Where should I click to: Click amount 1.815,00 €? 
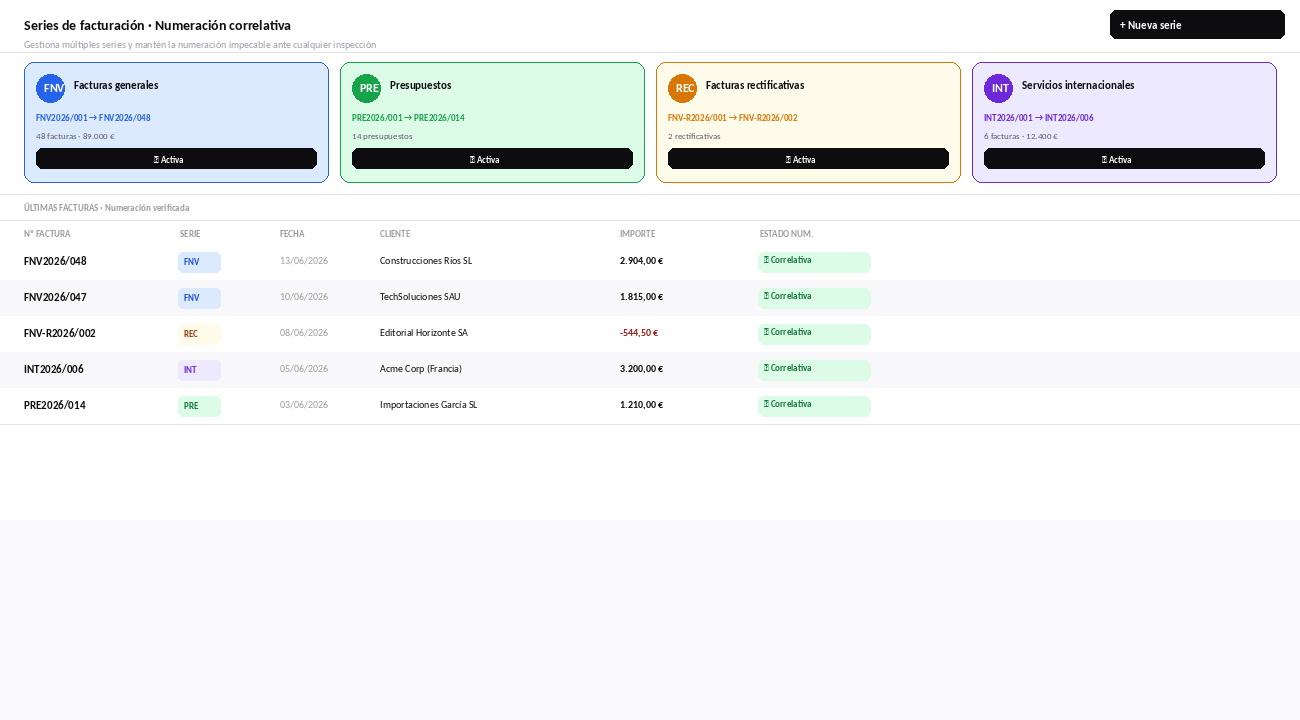tap(641, 297)
